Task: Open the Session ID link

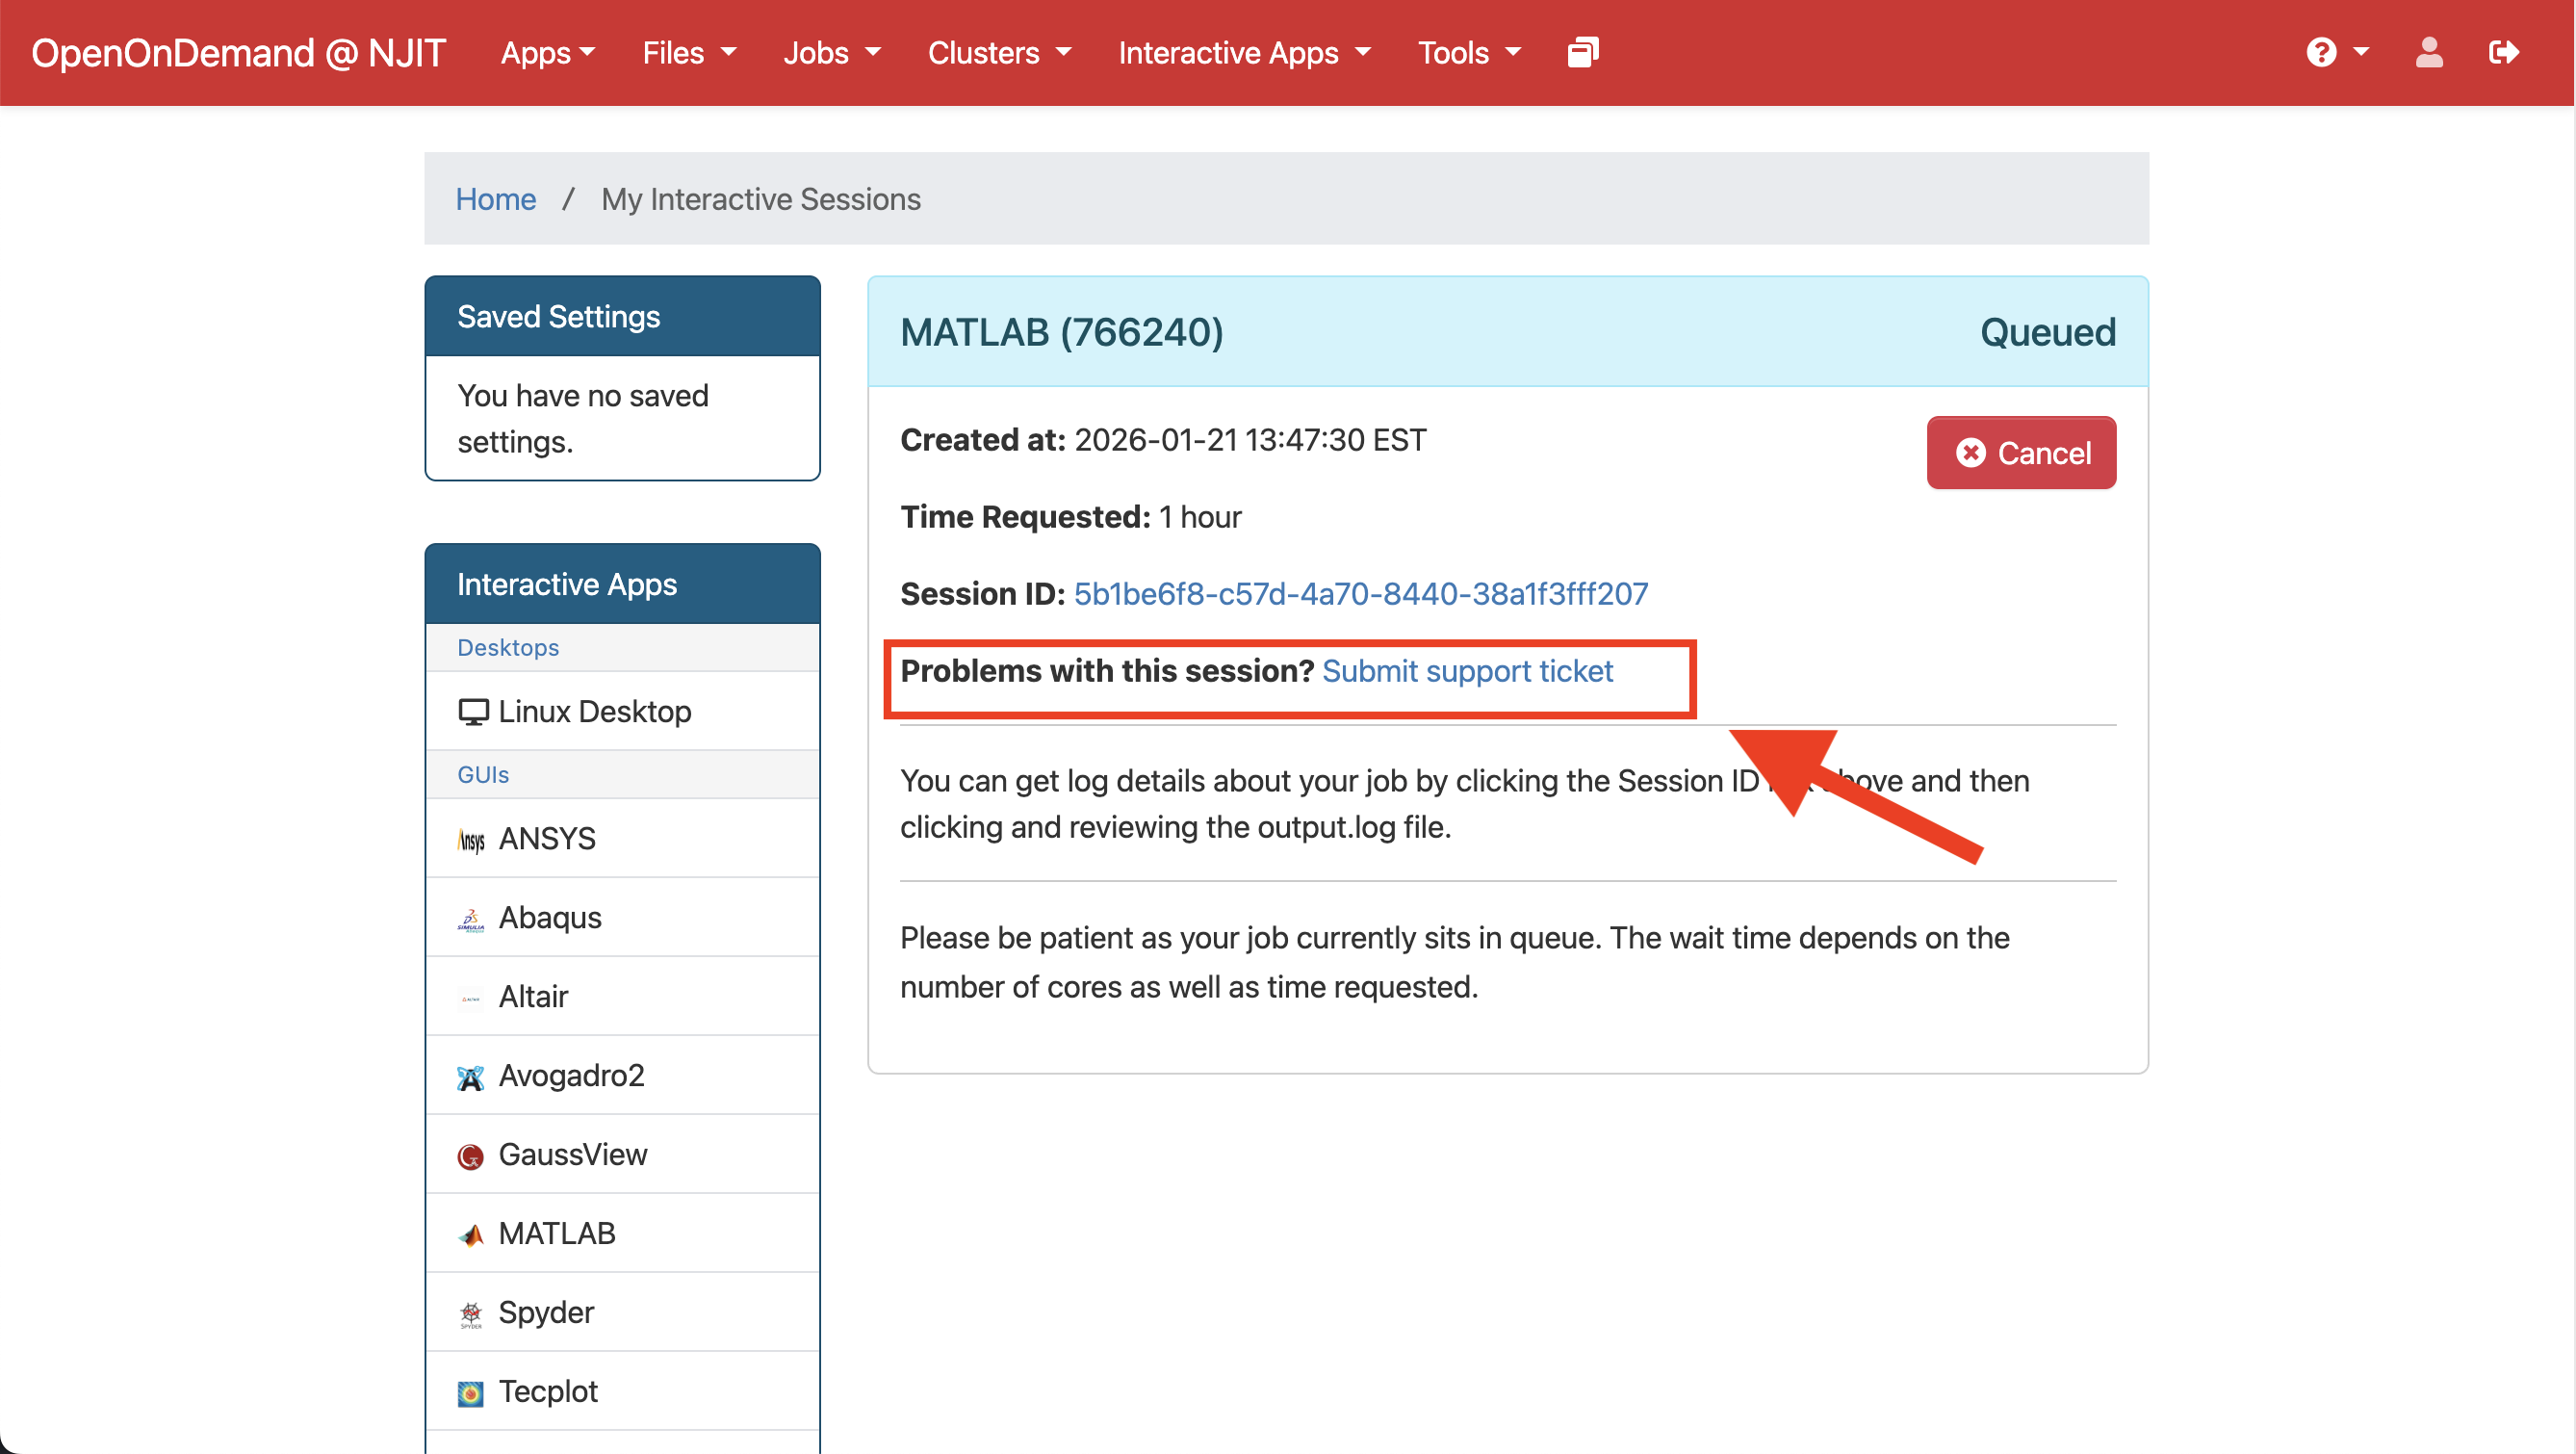Action: click(1360, 594)
